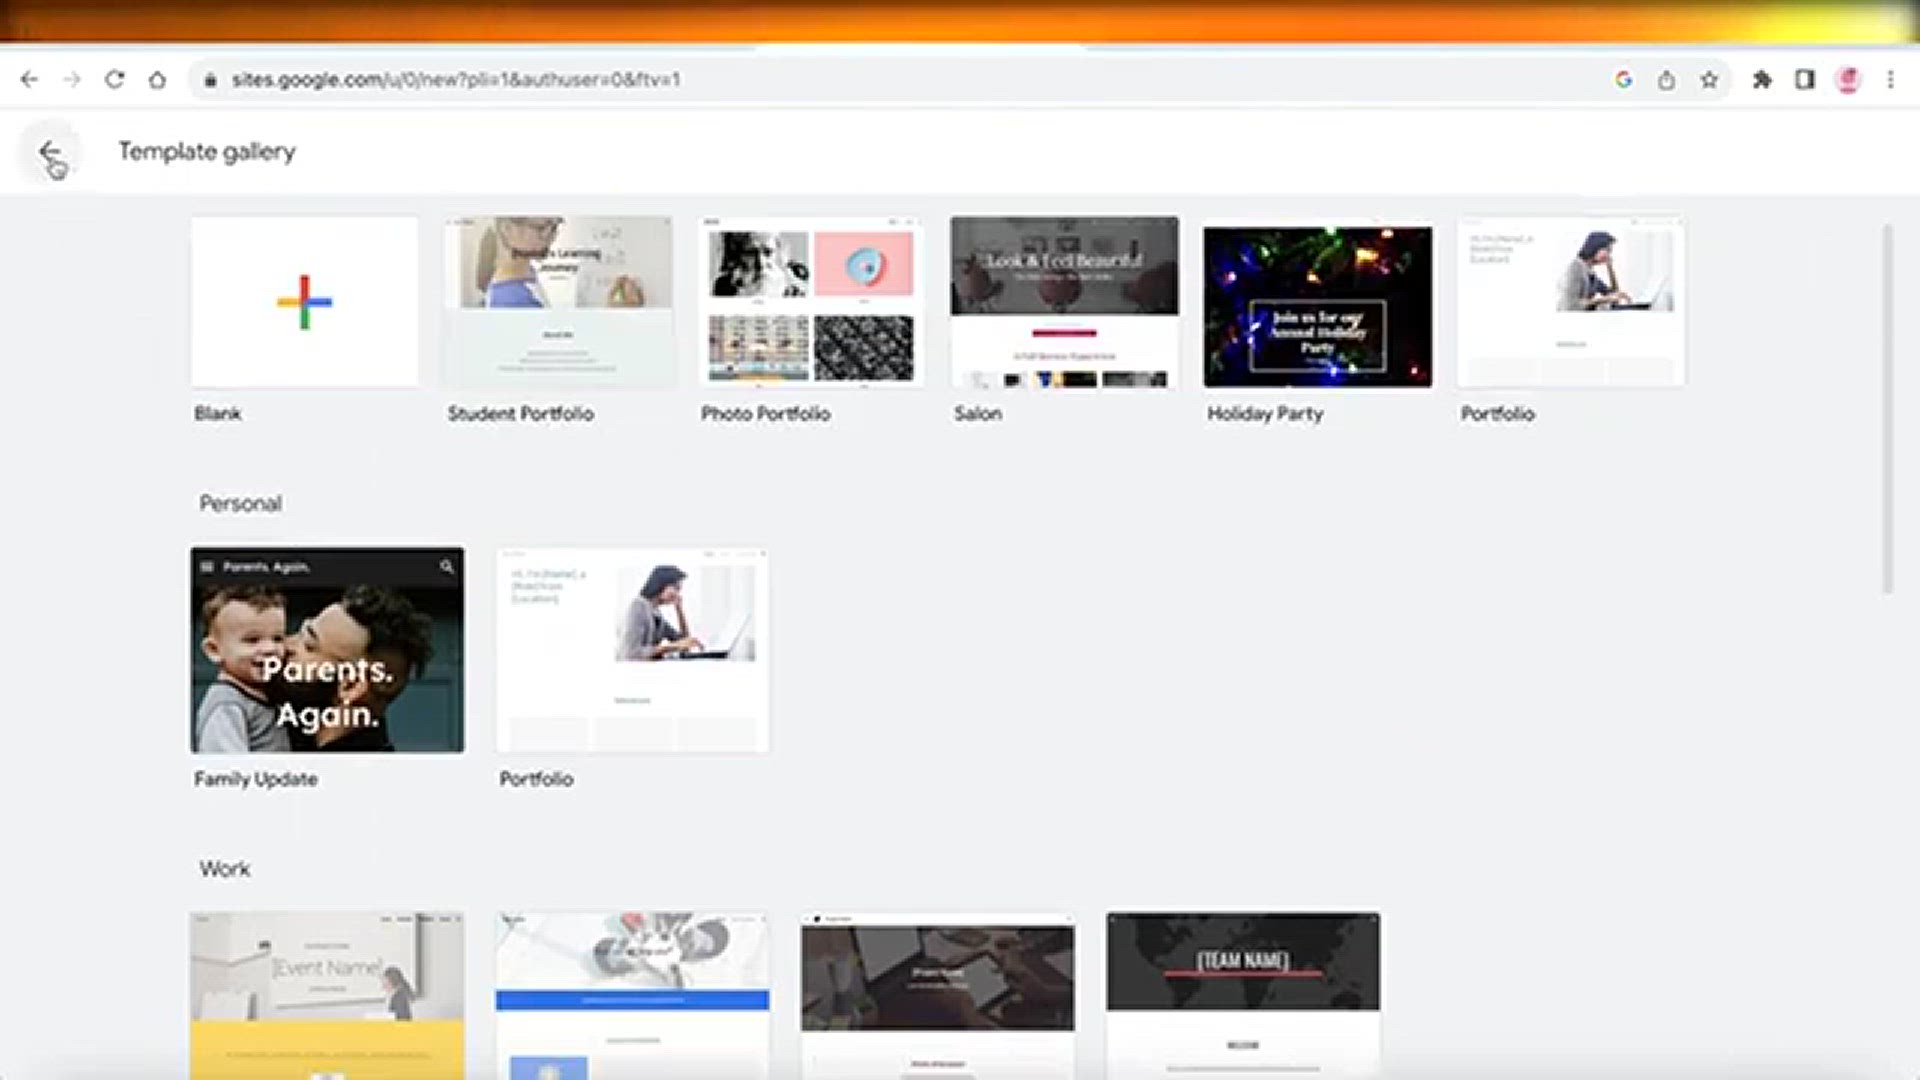Click the Work section heading
1920x1080 pixels.
pos(224,869)
